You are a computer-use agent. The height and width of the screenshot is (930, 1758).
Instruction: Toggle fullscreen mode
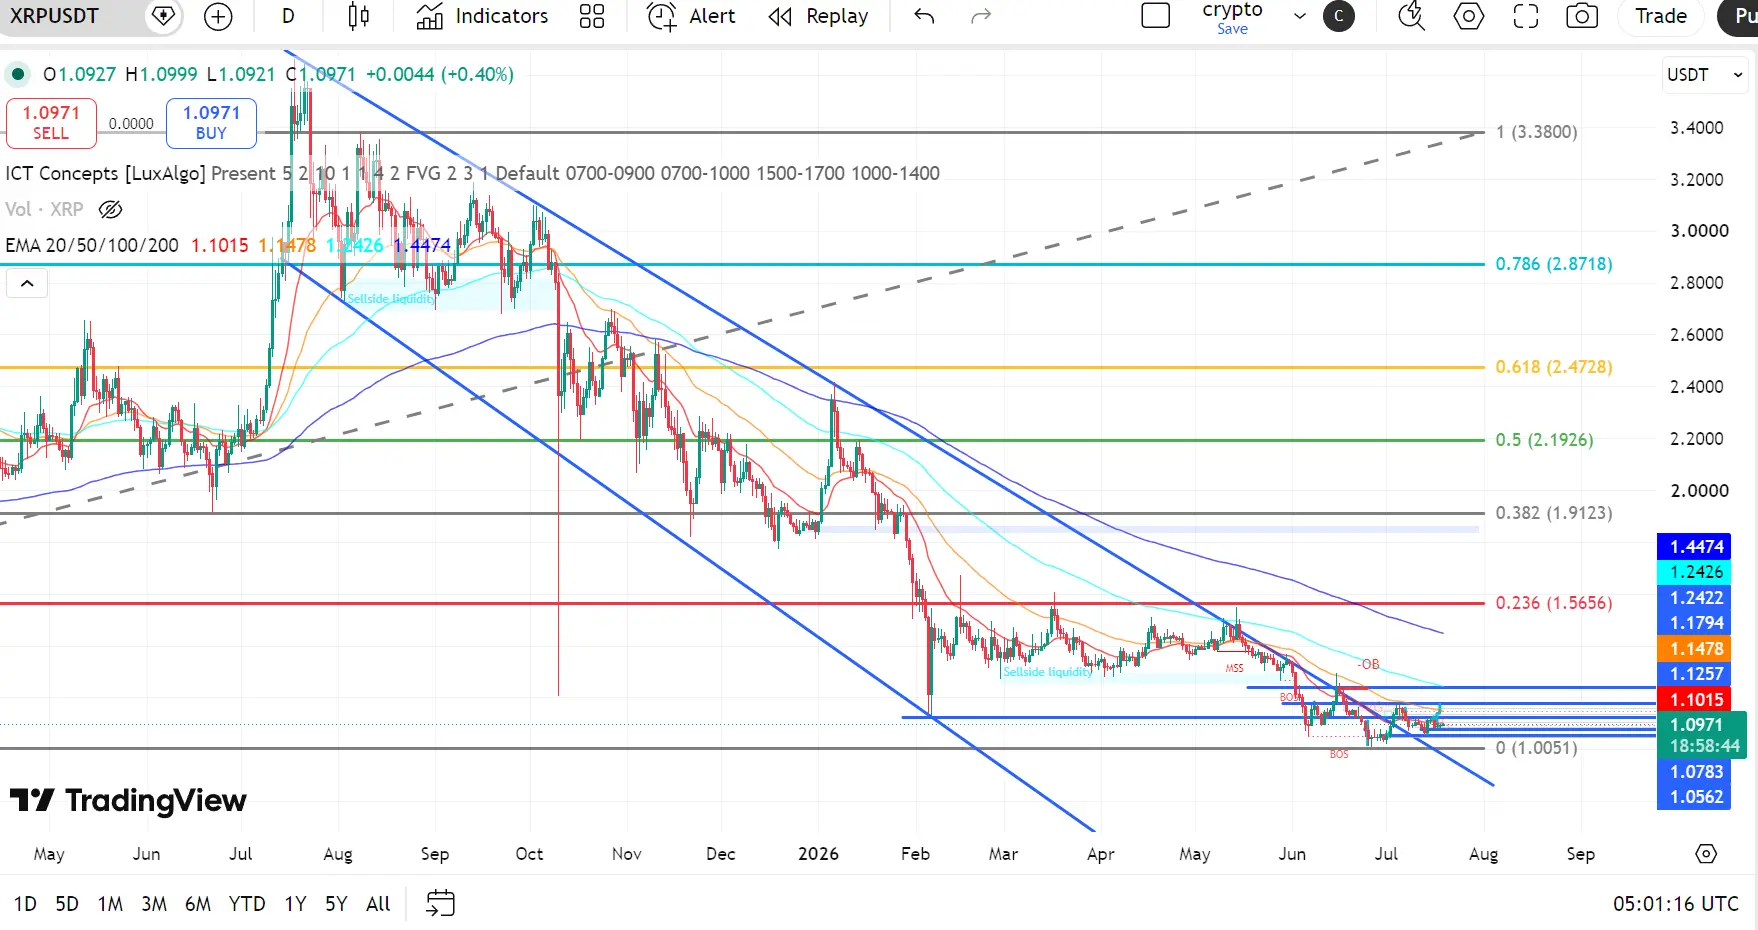click(x=1525, y=16)
